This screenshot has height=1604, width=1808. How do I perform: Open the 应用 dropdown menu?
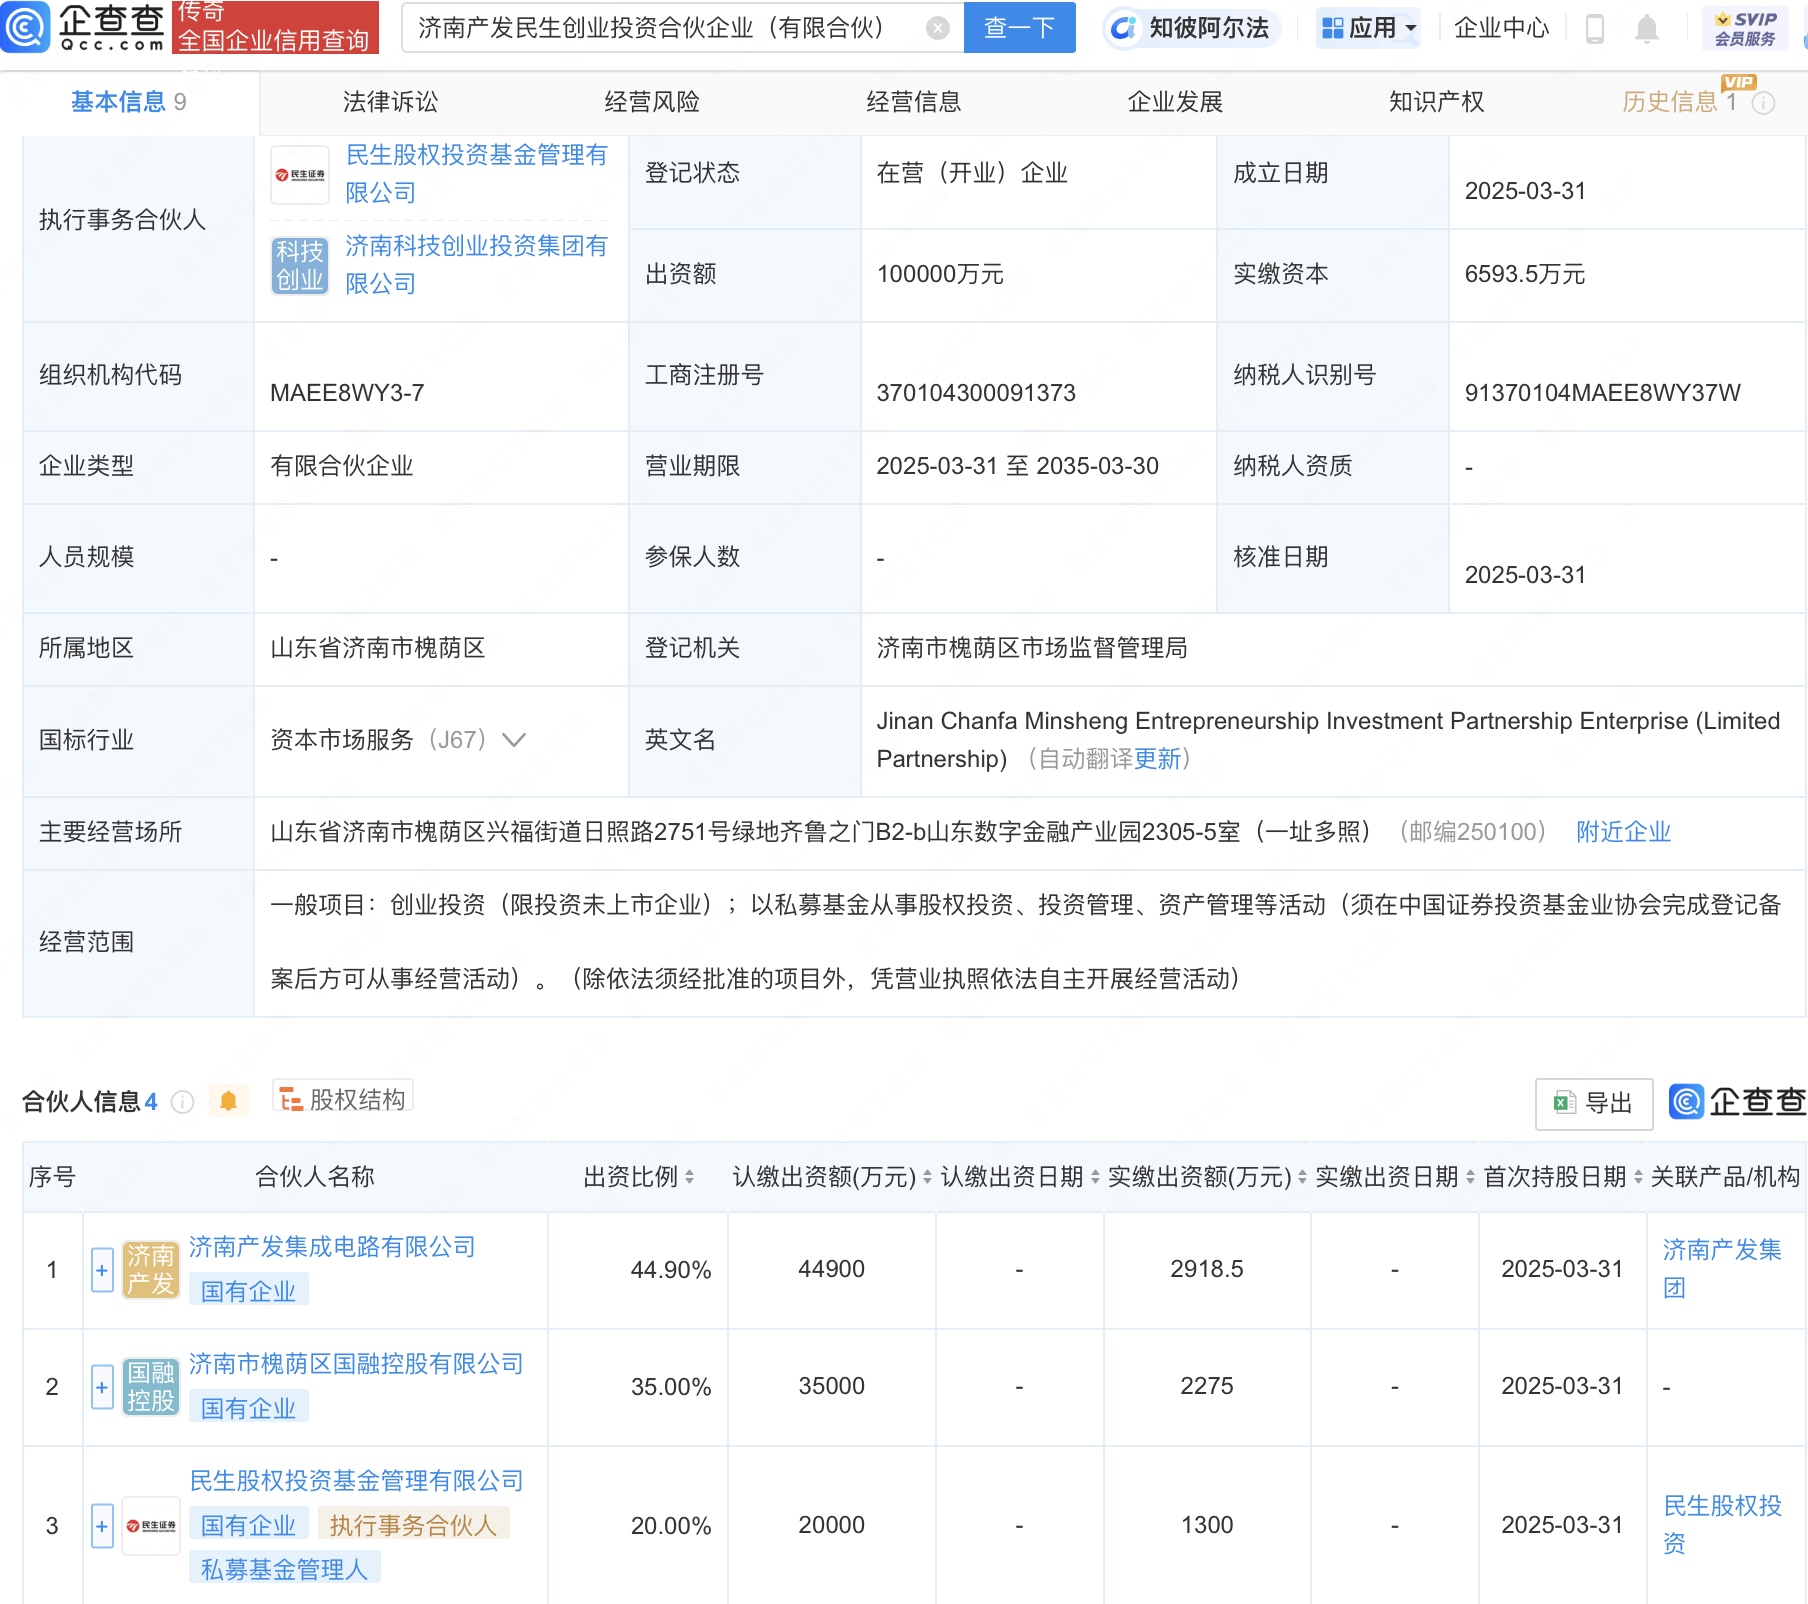pos(1368,27)
